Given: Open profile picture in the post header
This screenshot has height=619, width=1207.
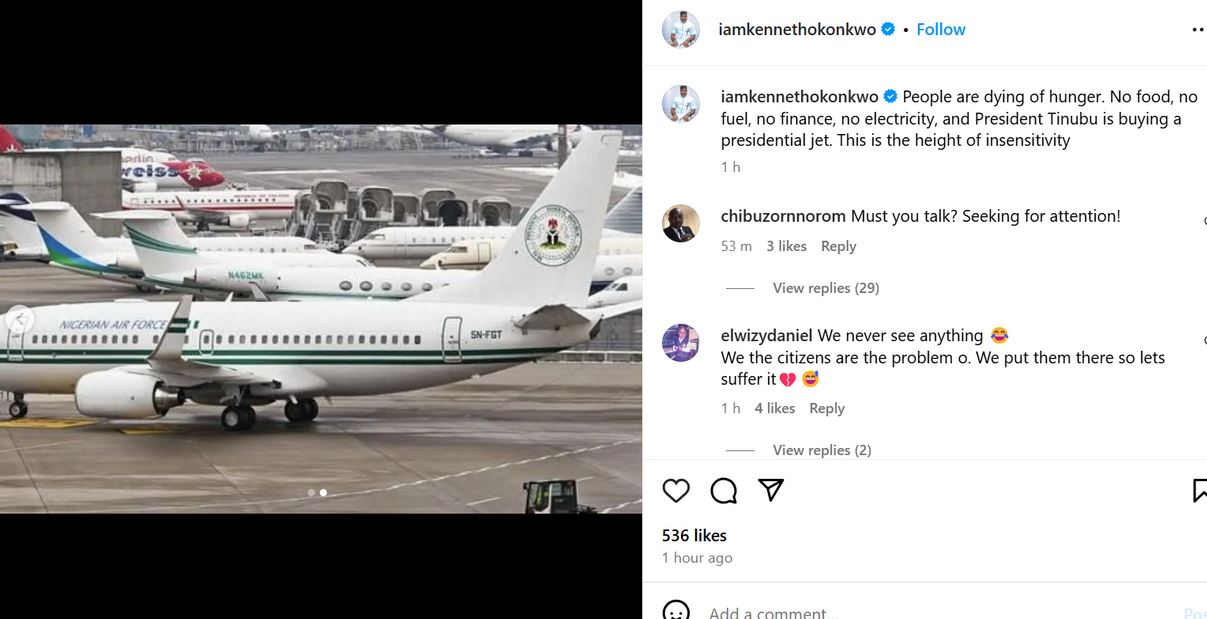Looking at the screenshot, I should point(681,30).
